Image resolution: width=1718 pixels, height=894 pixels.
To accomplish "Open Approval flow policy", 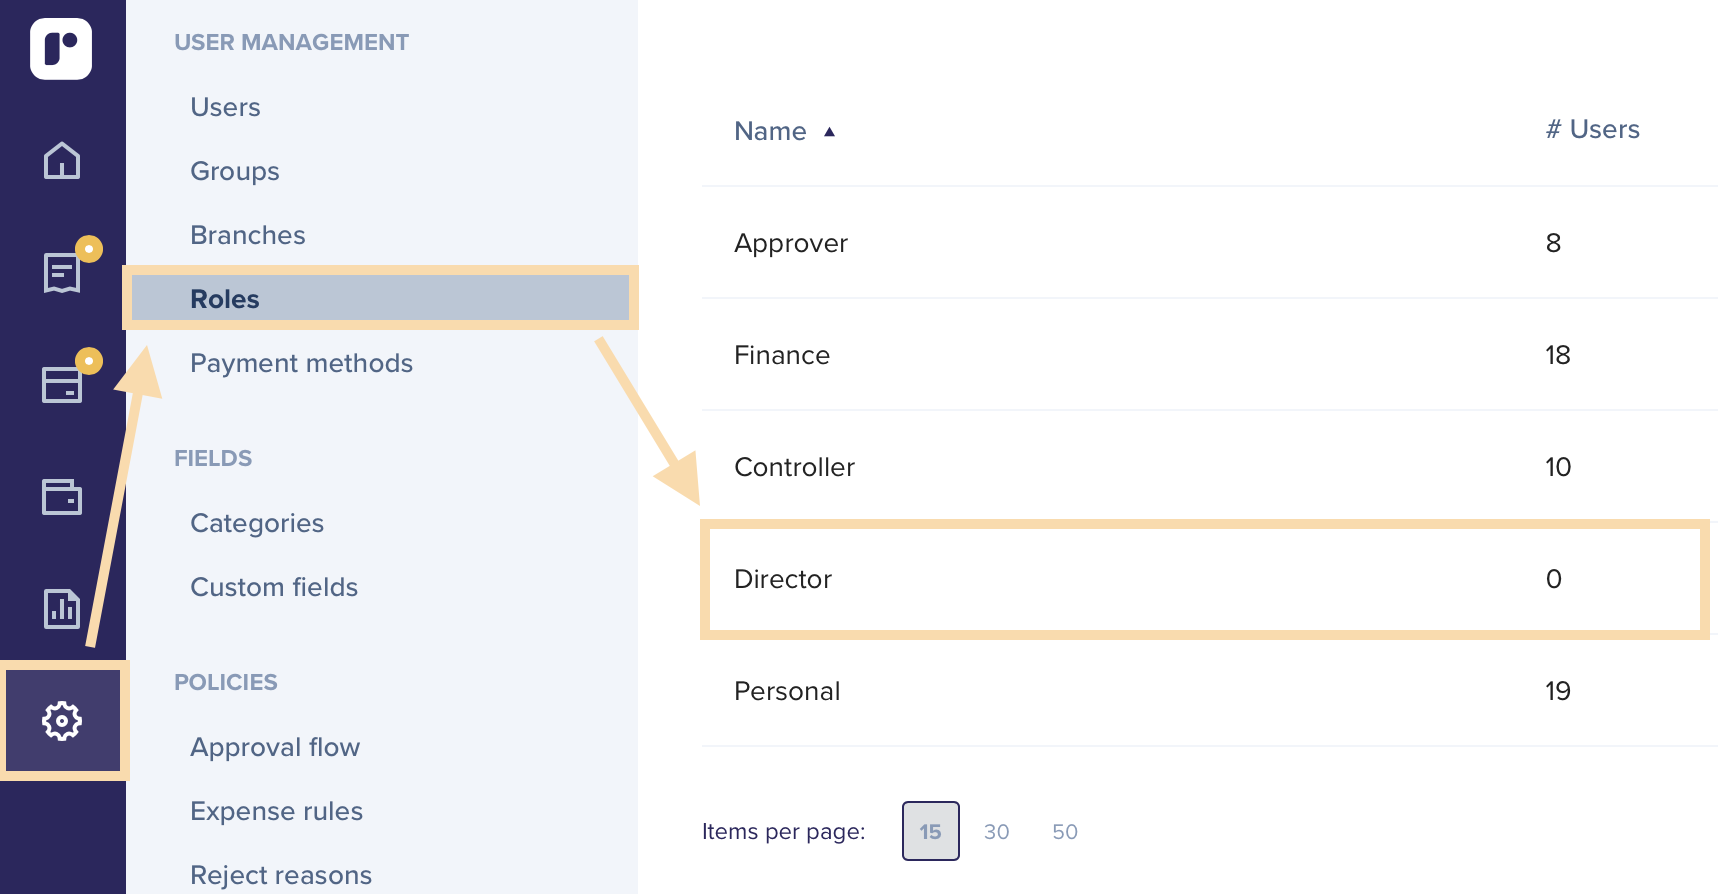I will click(275, 747).
